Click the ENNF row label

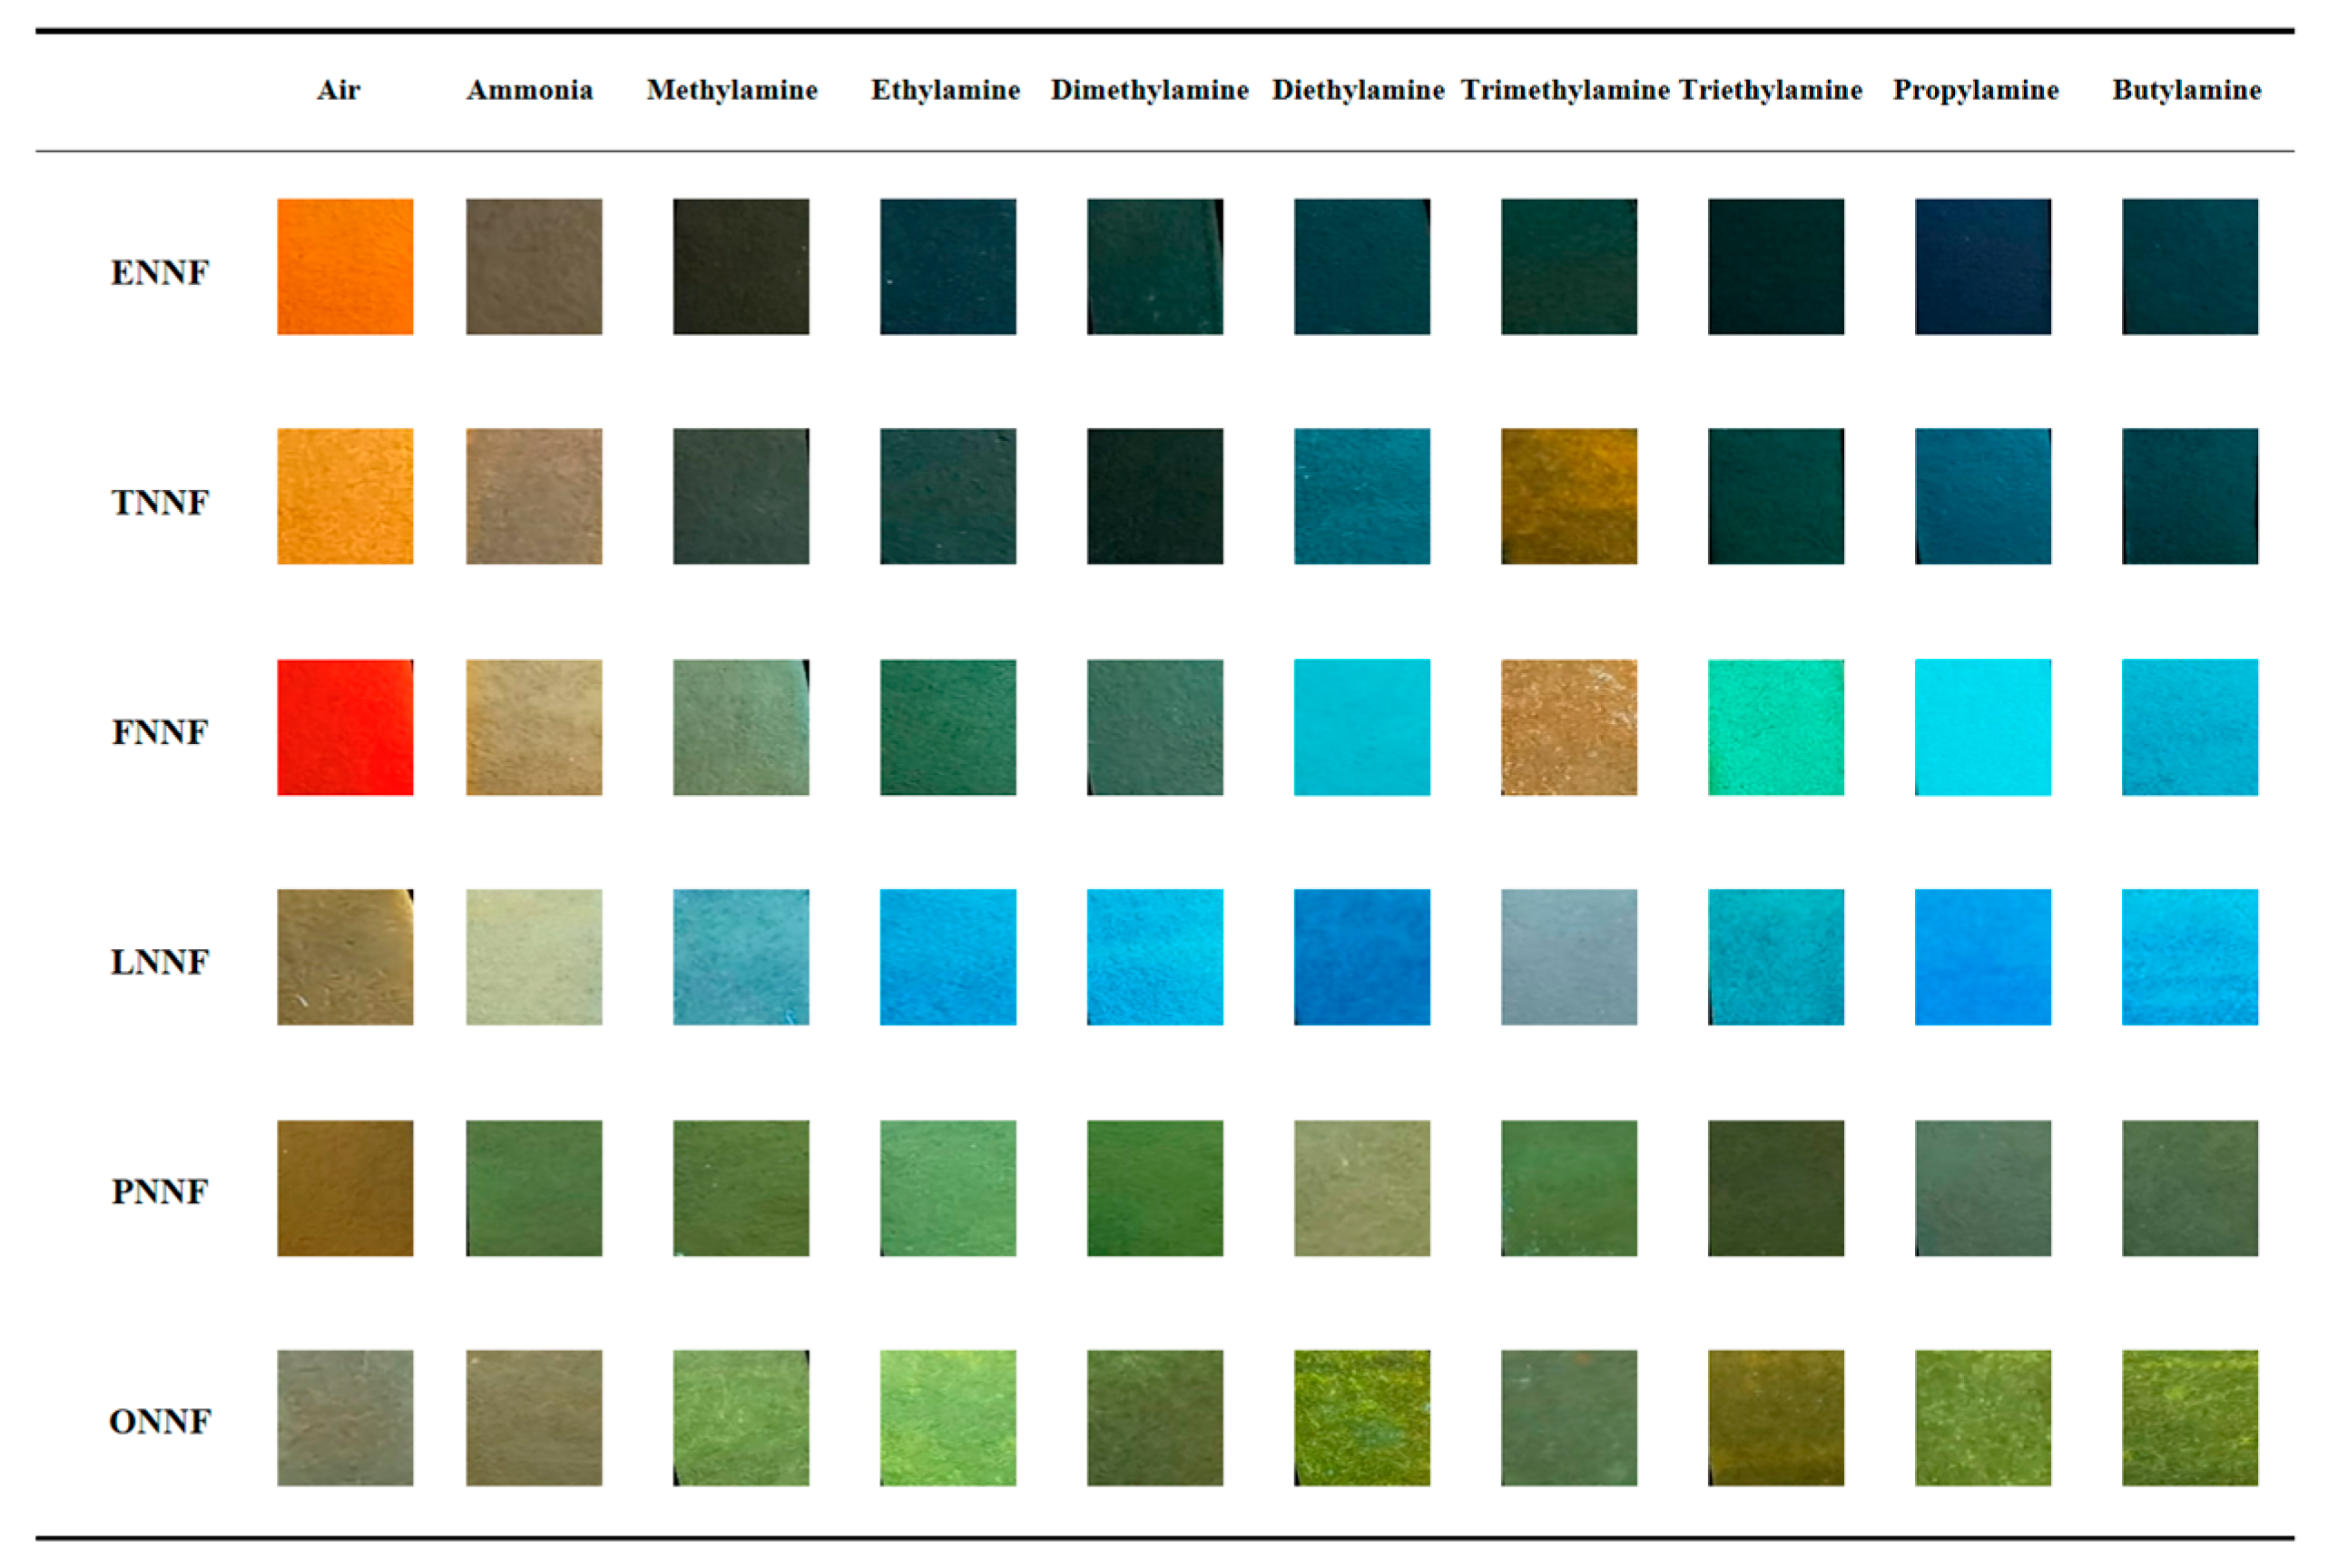(160, 272)
